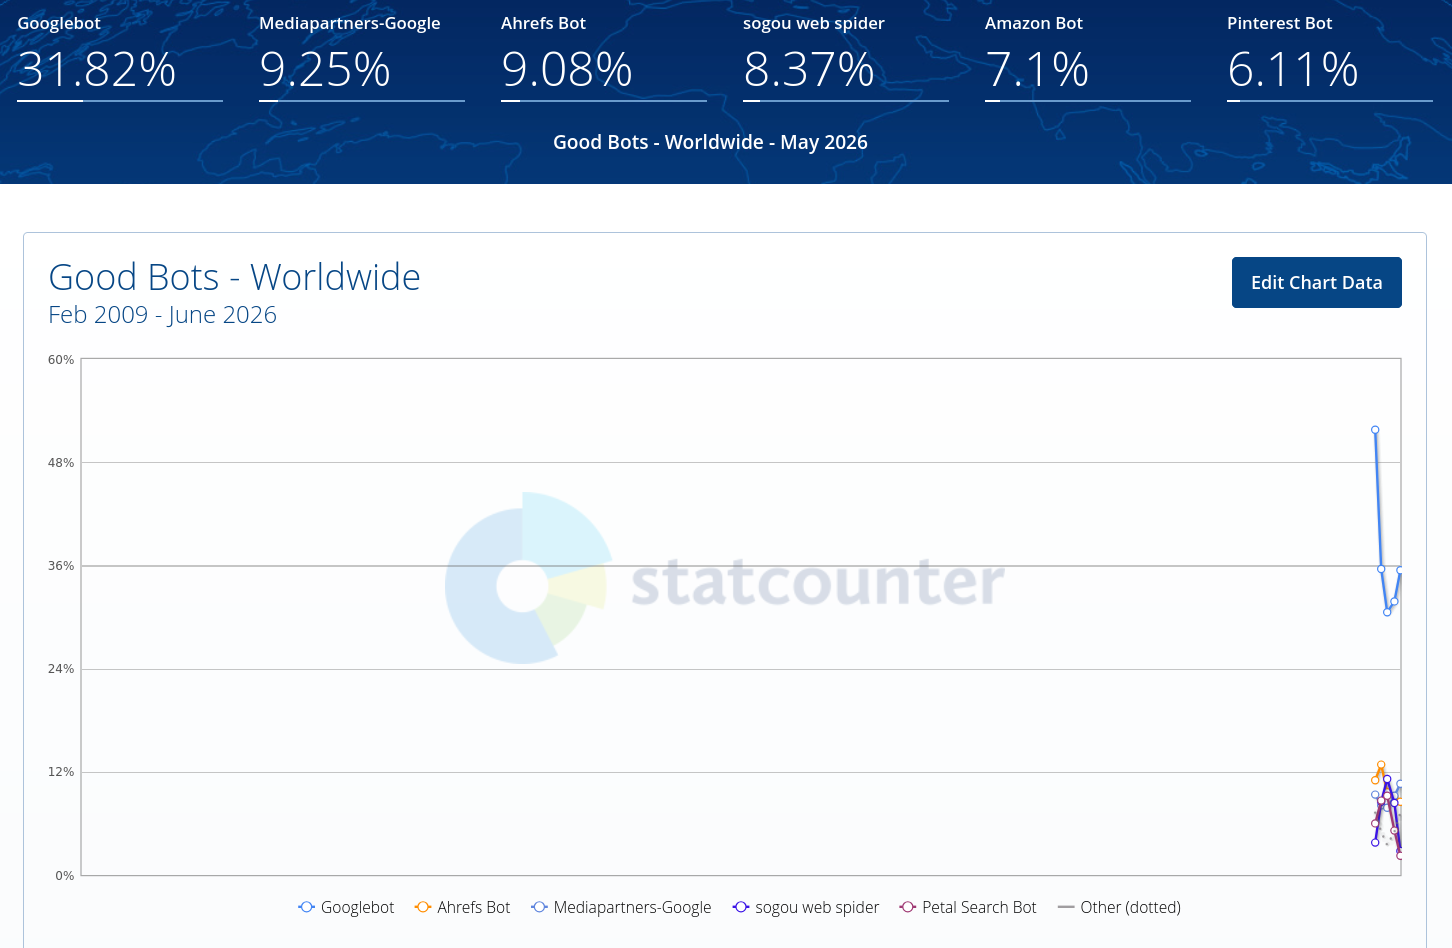Click the Googlebot header label
Viewport: 1452px width, 948px height.
pos(59,23)
